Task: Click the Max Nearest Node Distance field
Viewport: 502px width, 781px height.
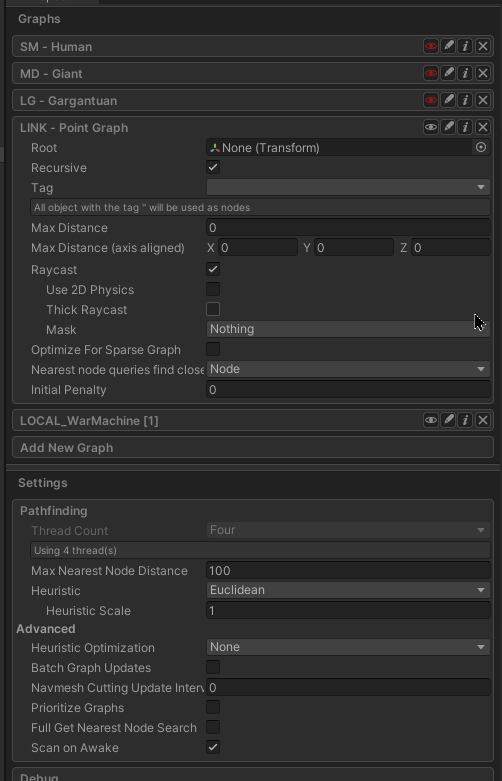Action: (348, 570)
